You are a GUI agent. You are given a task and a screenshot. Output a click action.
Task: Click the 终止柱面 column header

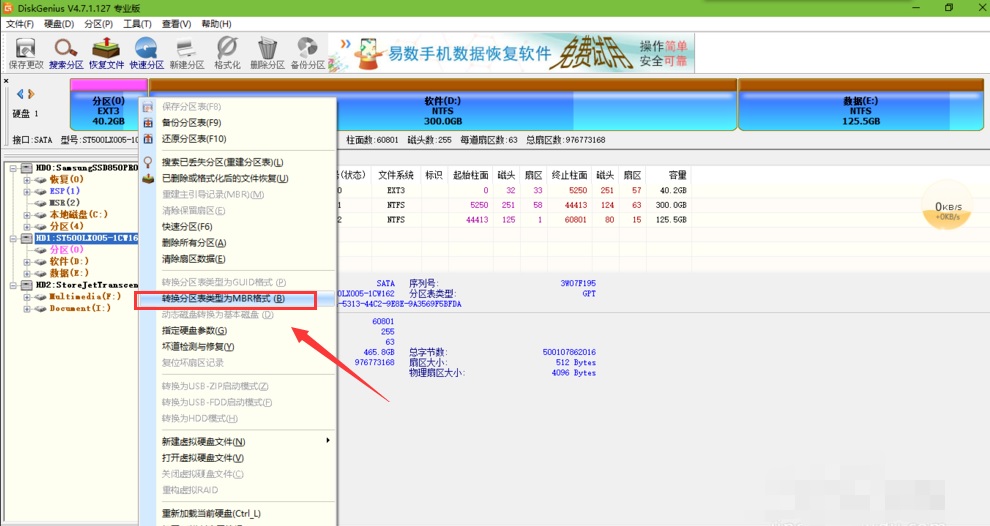tap(570, 175)
